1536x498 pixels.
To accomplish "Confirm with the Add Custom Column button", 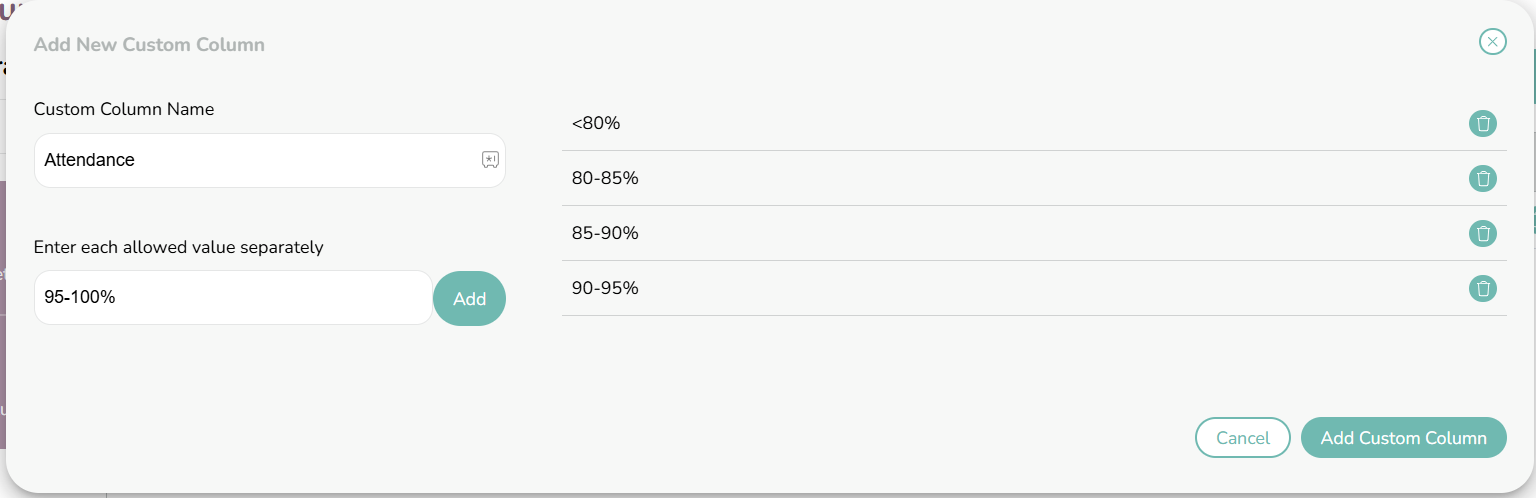I will (x=1404, y=438).
